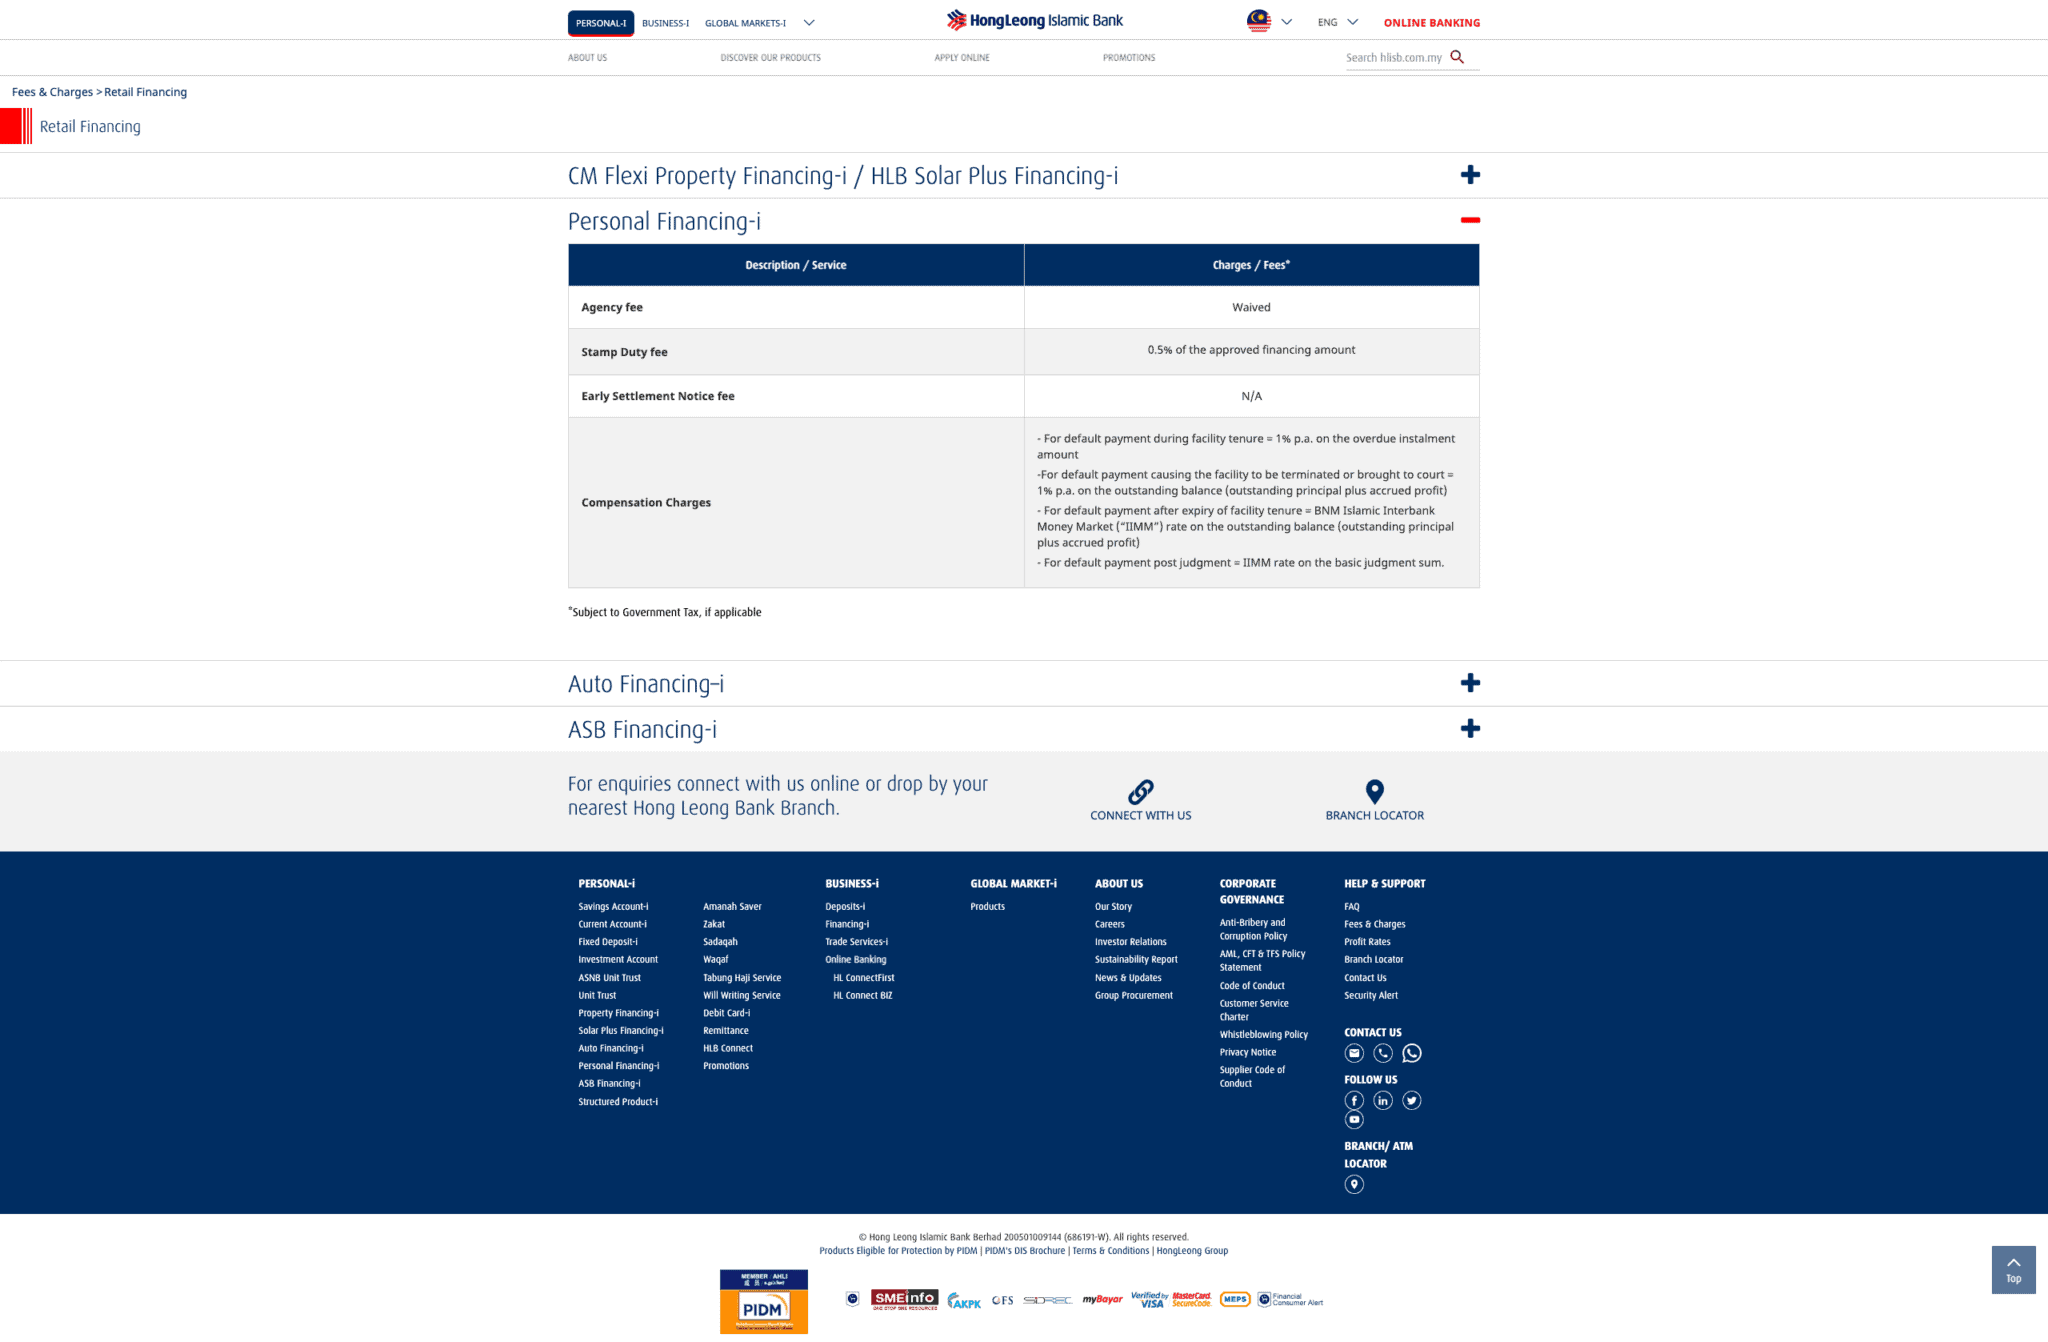
Task: Open Sustainability Report footer link
Action: (1136, 960)
